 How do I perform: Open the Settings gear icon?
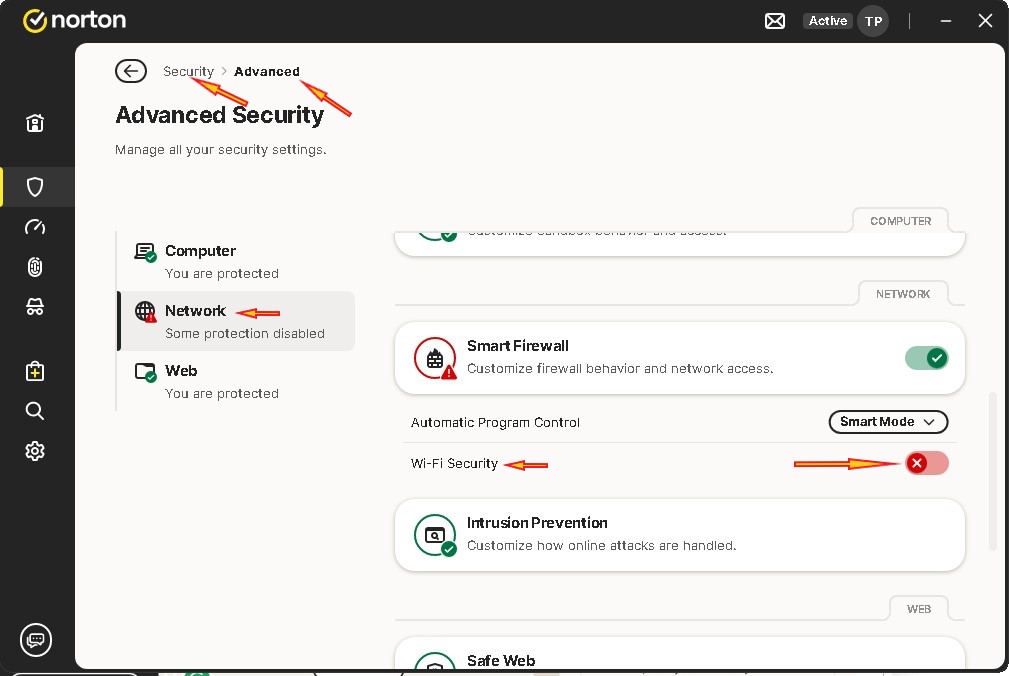(35, 451)
